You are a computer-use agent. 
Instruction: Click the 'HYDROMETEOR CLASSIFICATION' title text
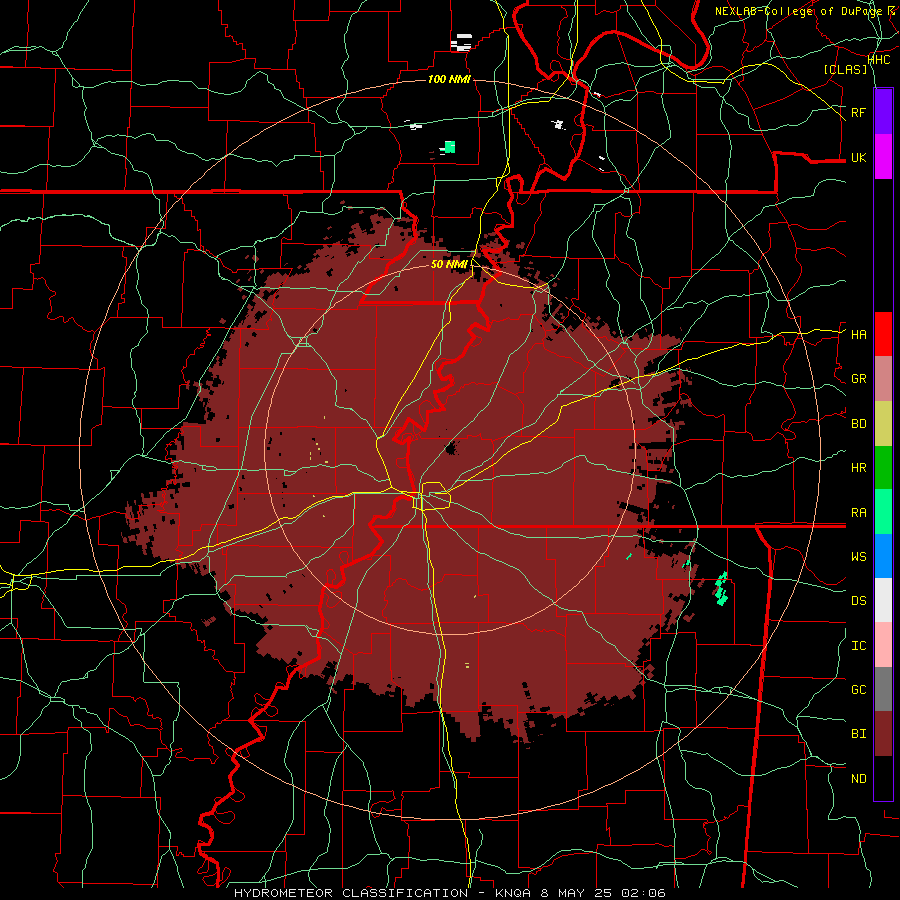351,893
